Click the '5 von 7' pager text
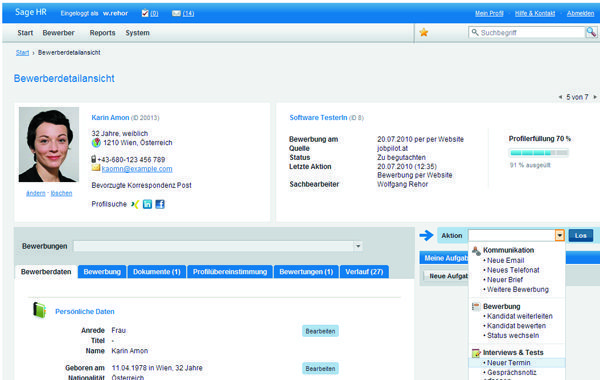 click(577, 97)
